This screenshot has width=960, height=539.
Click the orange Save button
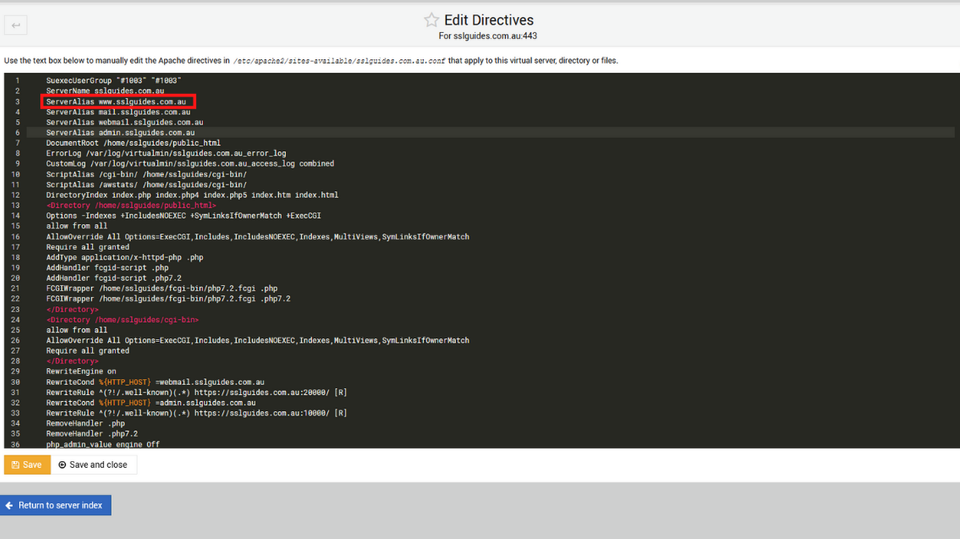pos(27,465)
